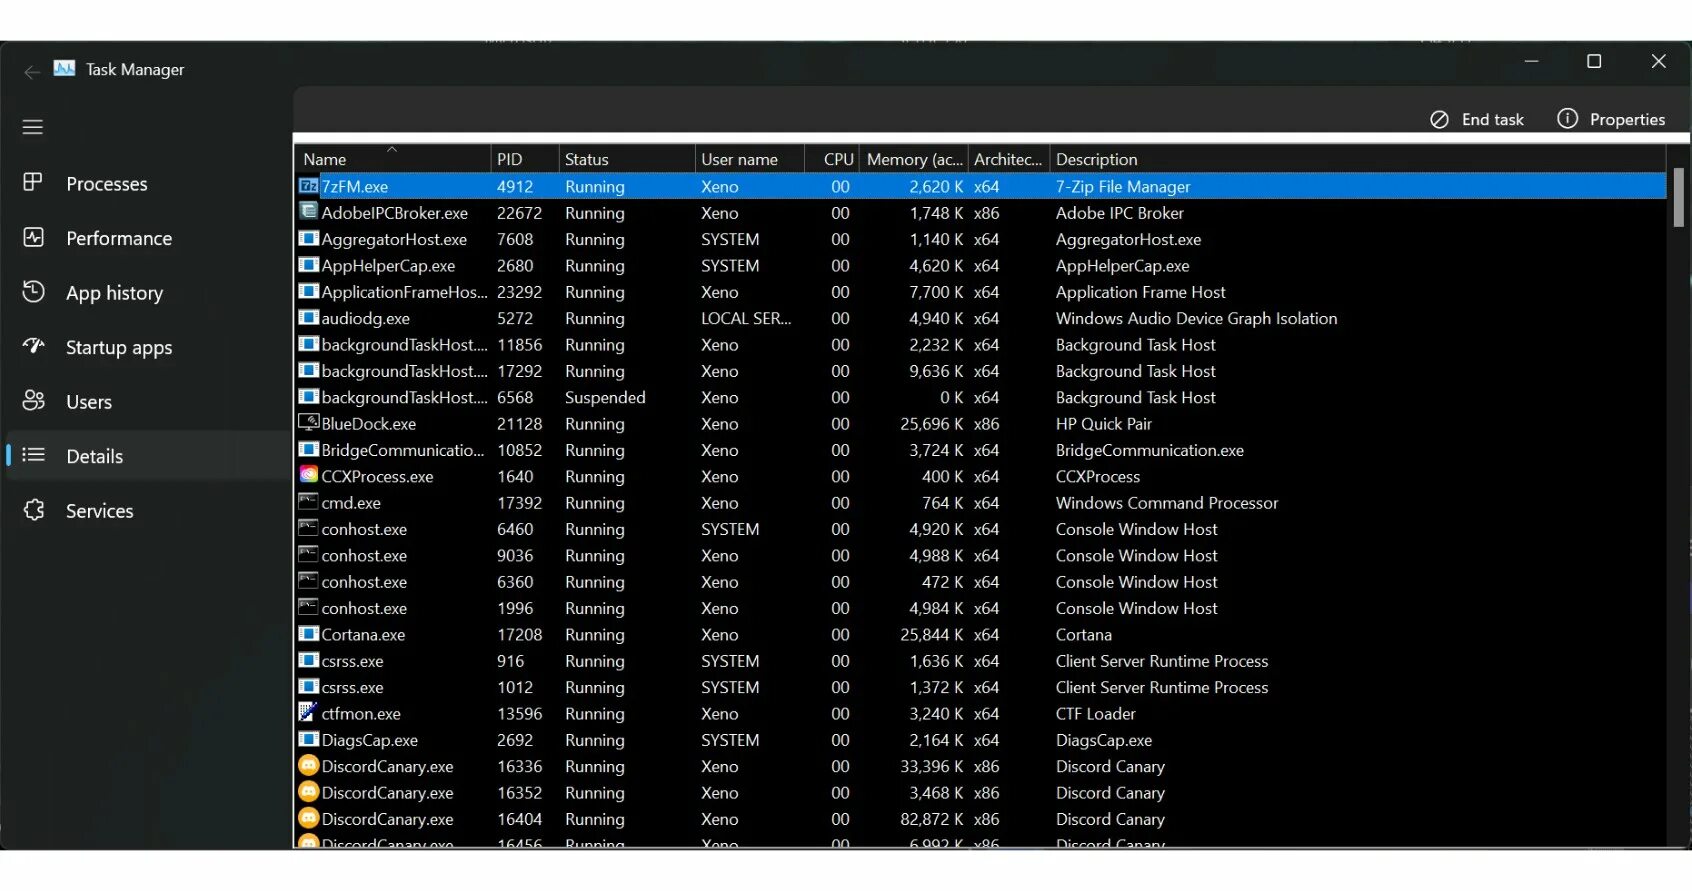Click the App history clock icon
The height and width of the screenshot is (891, 1692).
[x=34, y=291]
